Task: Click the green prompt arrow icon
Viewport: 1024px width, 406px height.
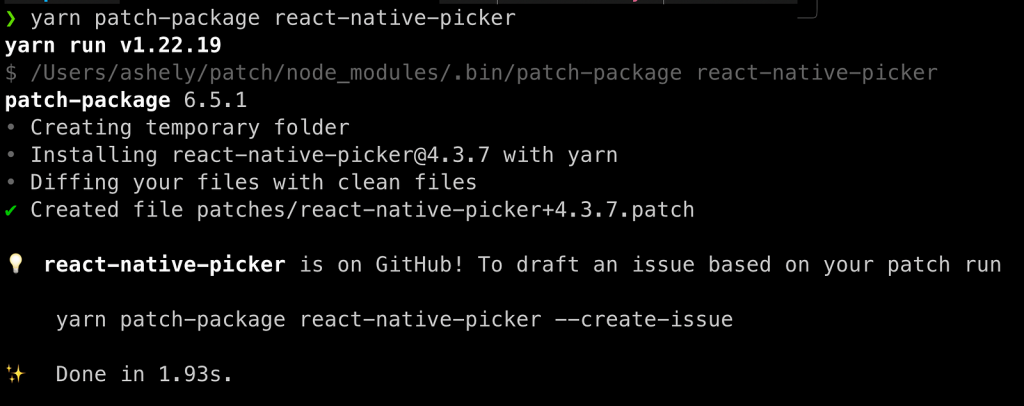Action: tap(10, 19)
